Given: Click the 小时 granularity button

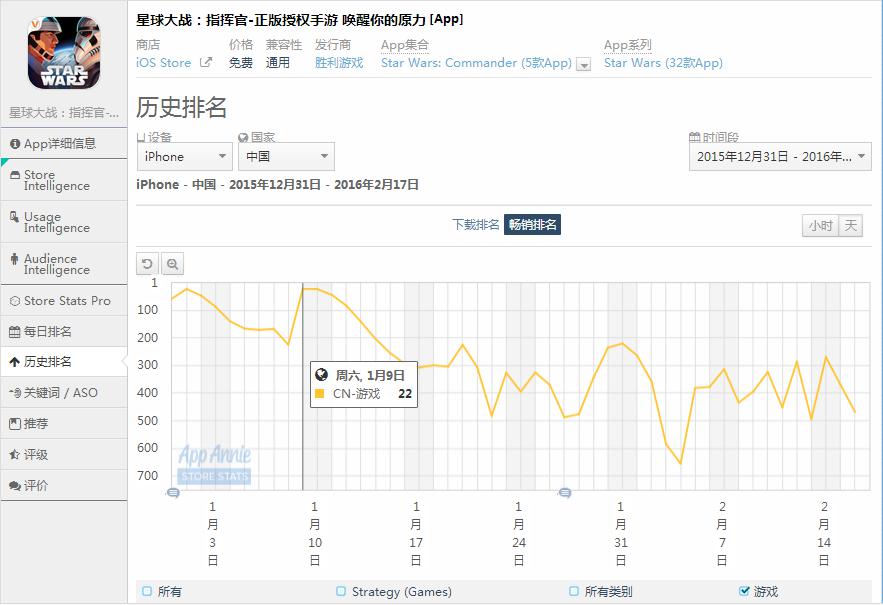Looking at the screenshot, I should 820,226.
